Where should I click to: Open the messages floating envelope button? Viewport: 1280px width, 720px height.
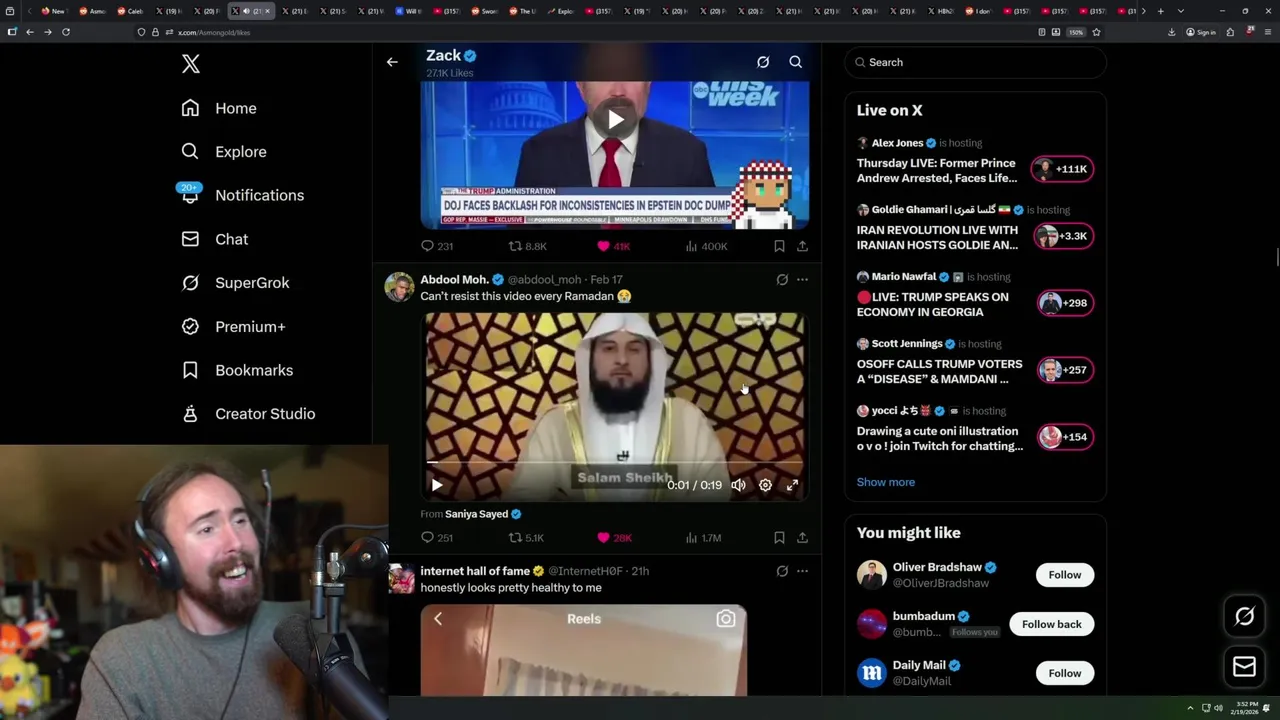coord(1244,667)
